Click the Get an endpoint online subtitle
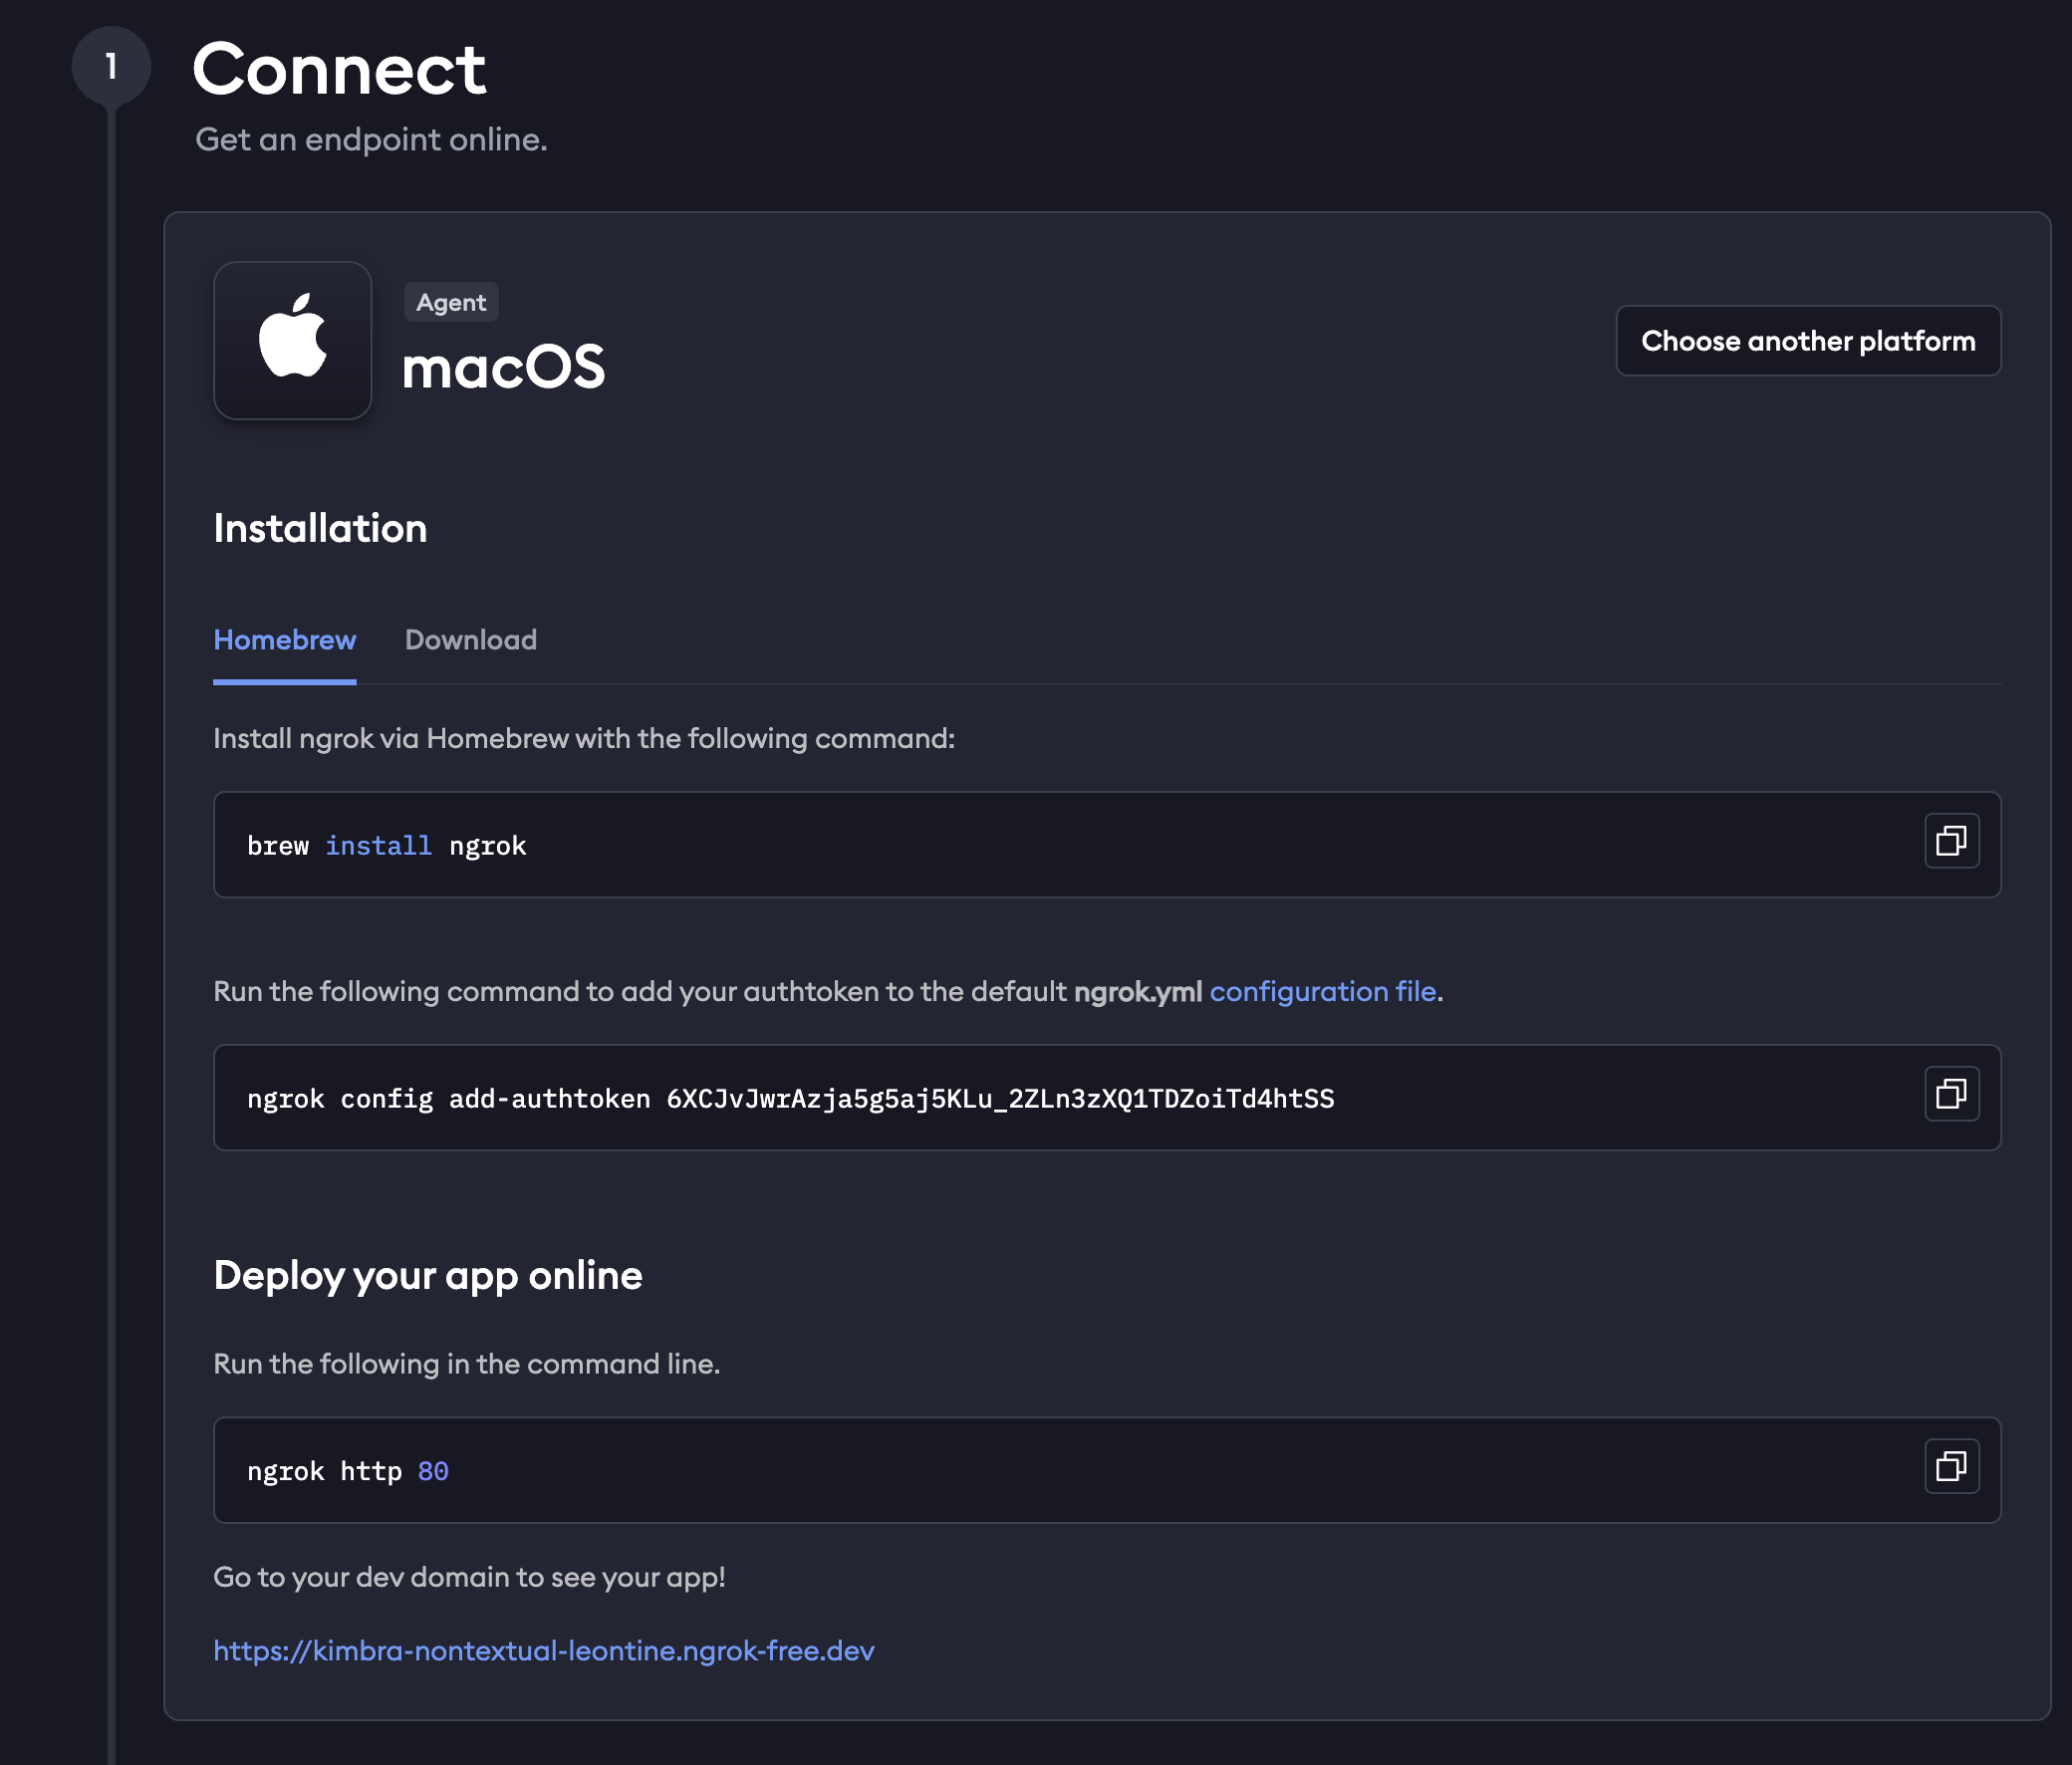This screenshot has width=2072, height=1765. pyautogui.click(x=371, y=139)
